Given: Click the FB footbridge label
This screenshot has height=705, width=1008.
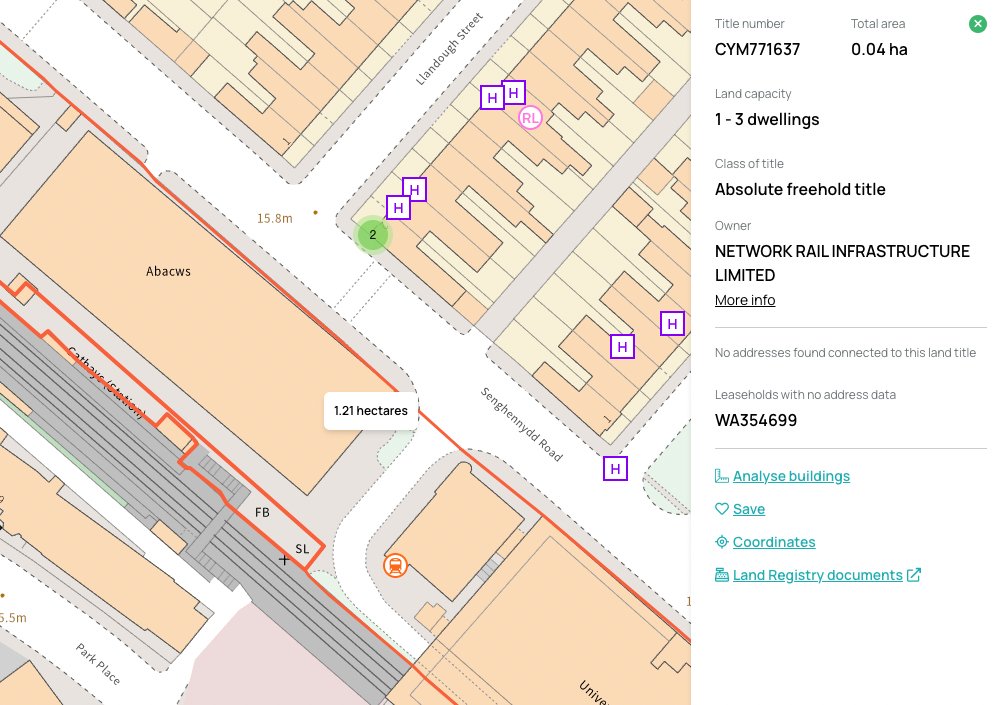Looking at the screenshot, I should tap(262, 512).
